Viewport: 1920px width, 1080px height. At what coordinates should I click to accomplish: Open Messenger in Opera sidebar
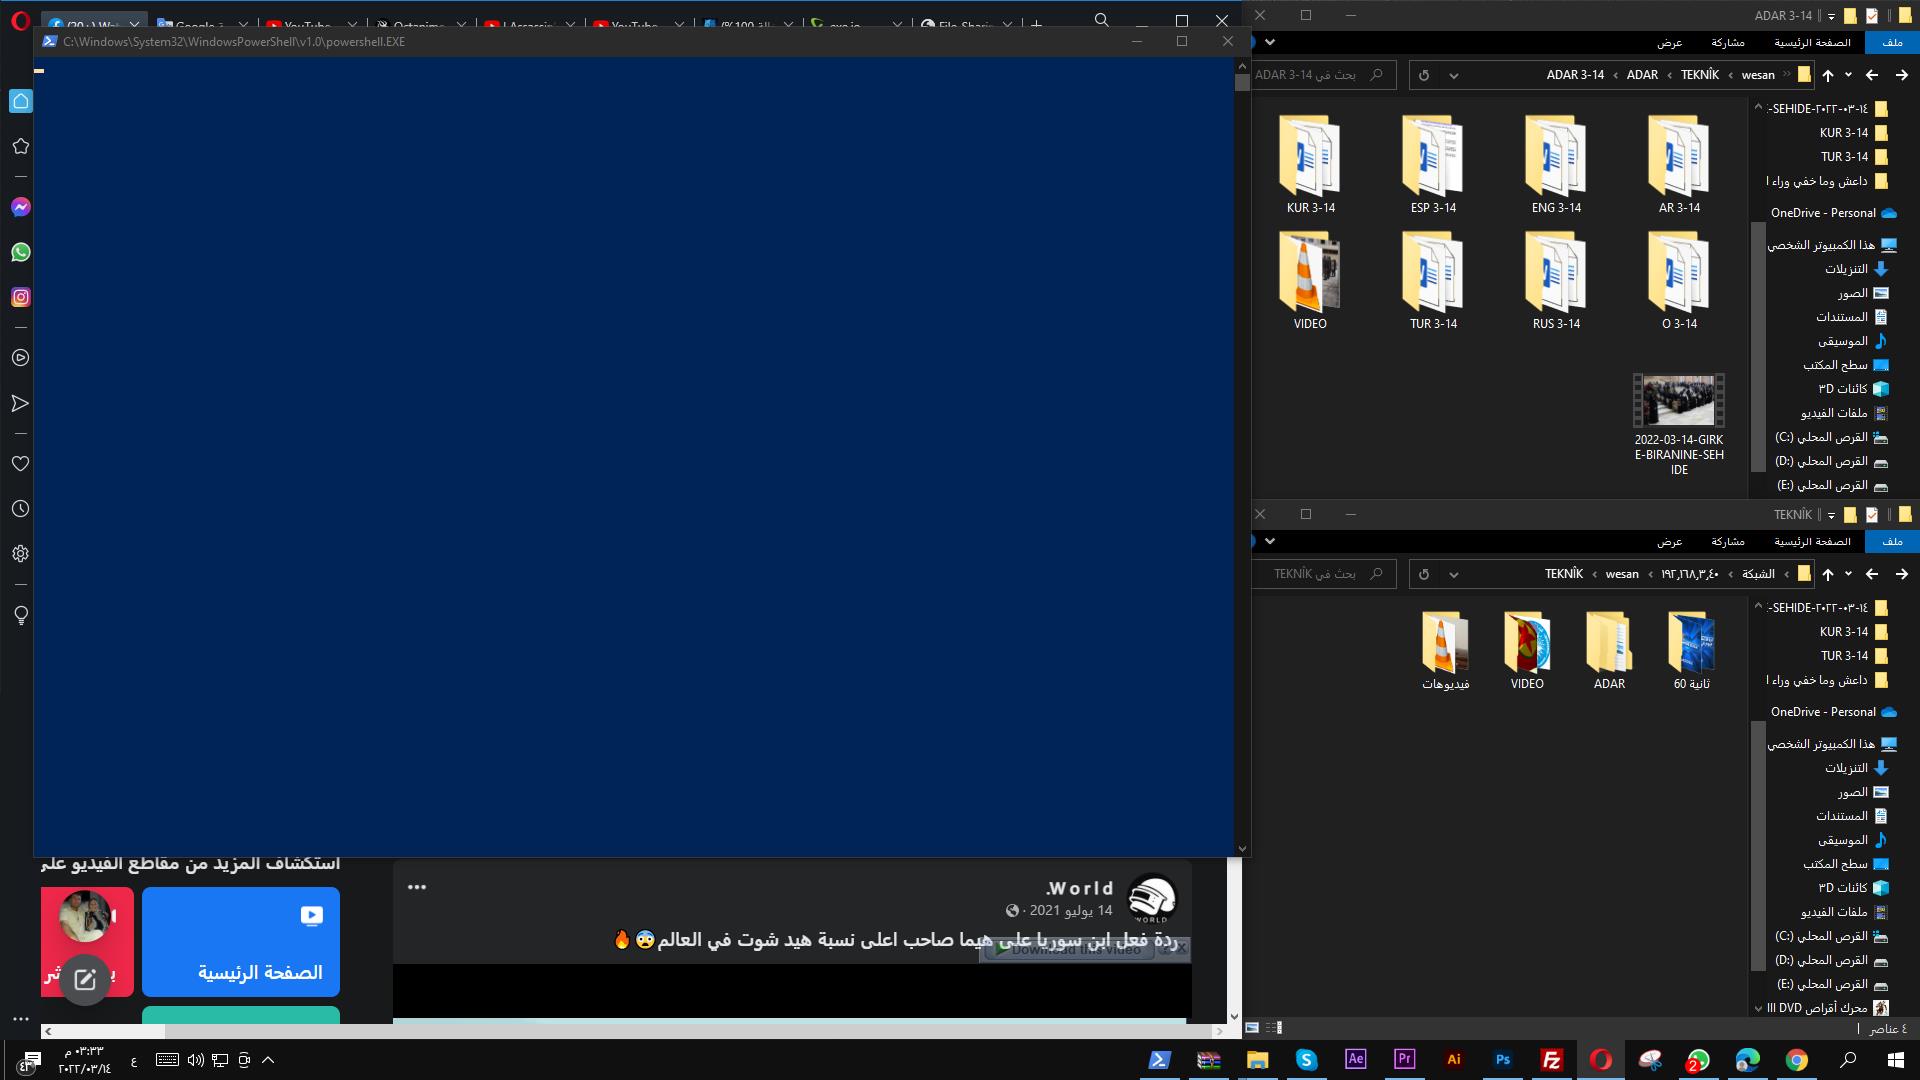pos(20,207)
